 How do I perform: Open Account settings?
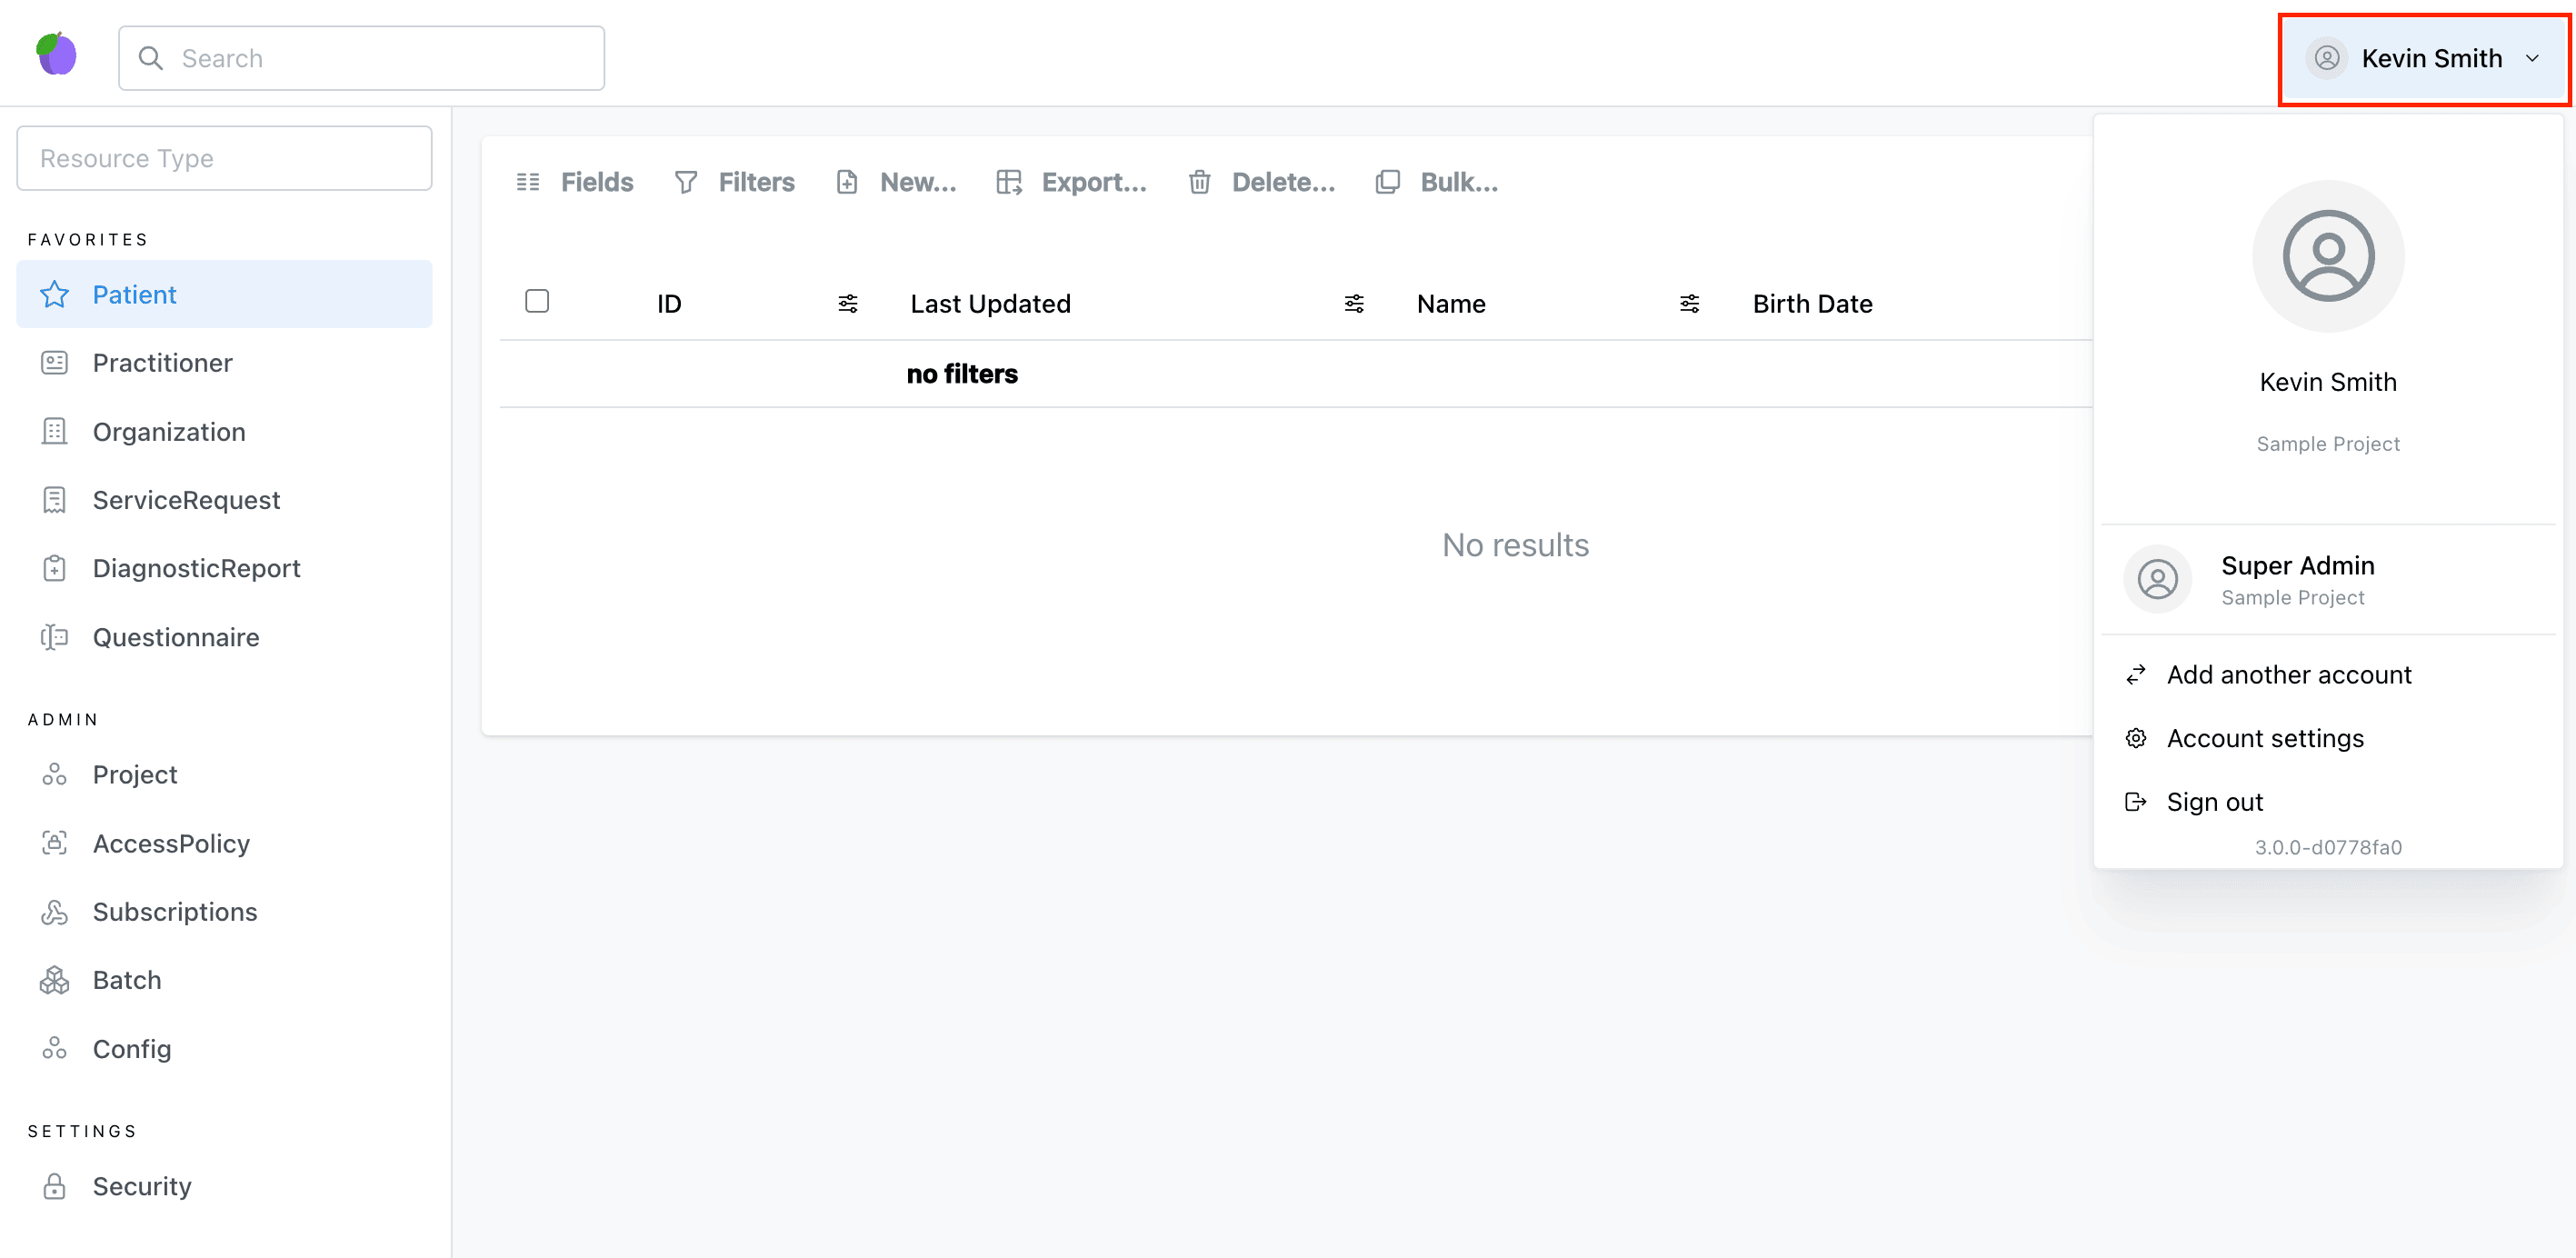click(2265, 738)
